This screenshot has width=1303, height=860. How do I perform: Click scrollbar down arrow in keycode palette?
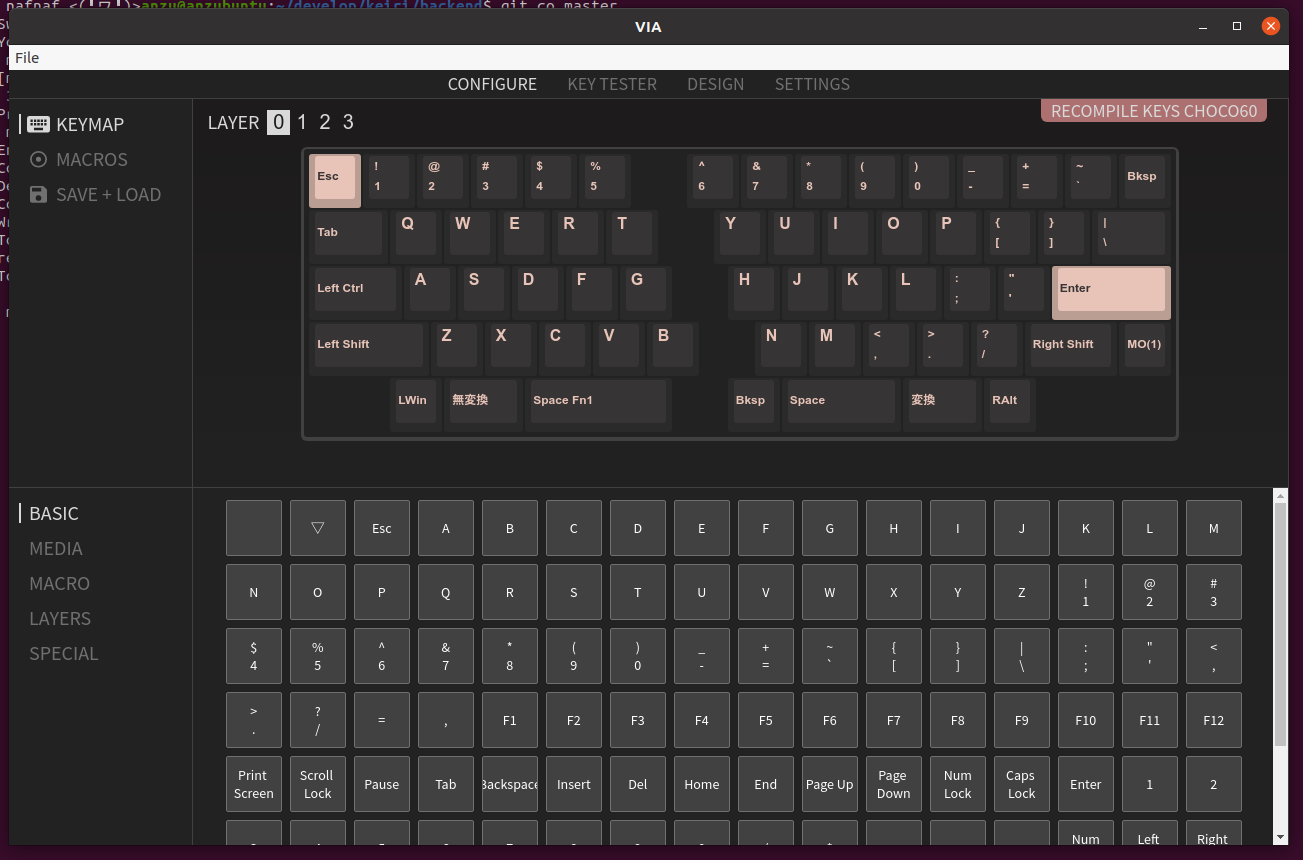(x=1281, y=837)
